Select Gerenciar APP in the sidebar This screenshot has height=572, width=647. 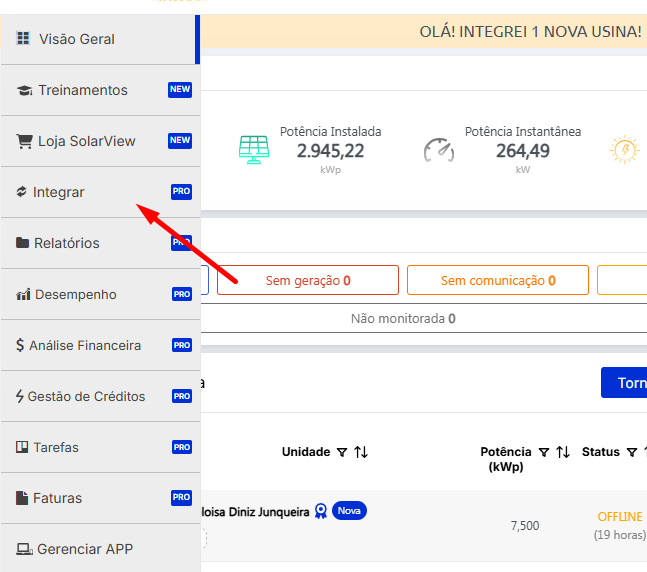(85, 549)
